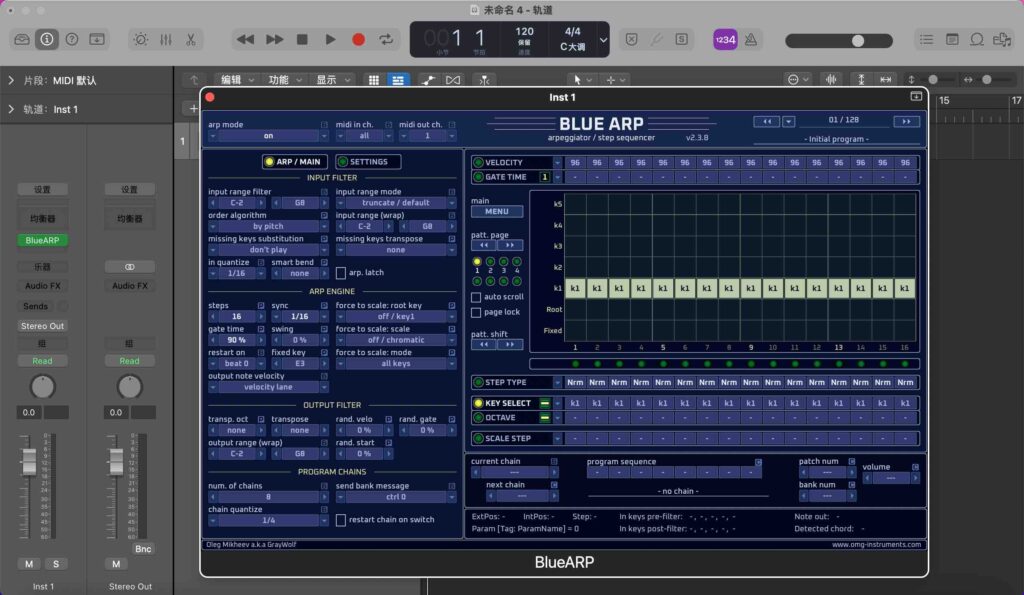Toggle the STEP TYPE lane power button
This screenshot has width=1024, height=595.
479,382
